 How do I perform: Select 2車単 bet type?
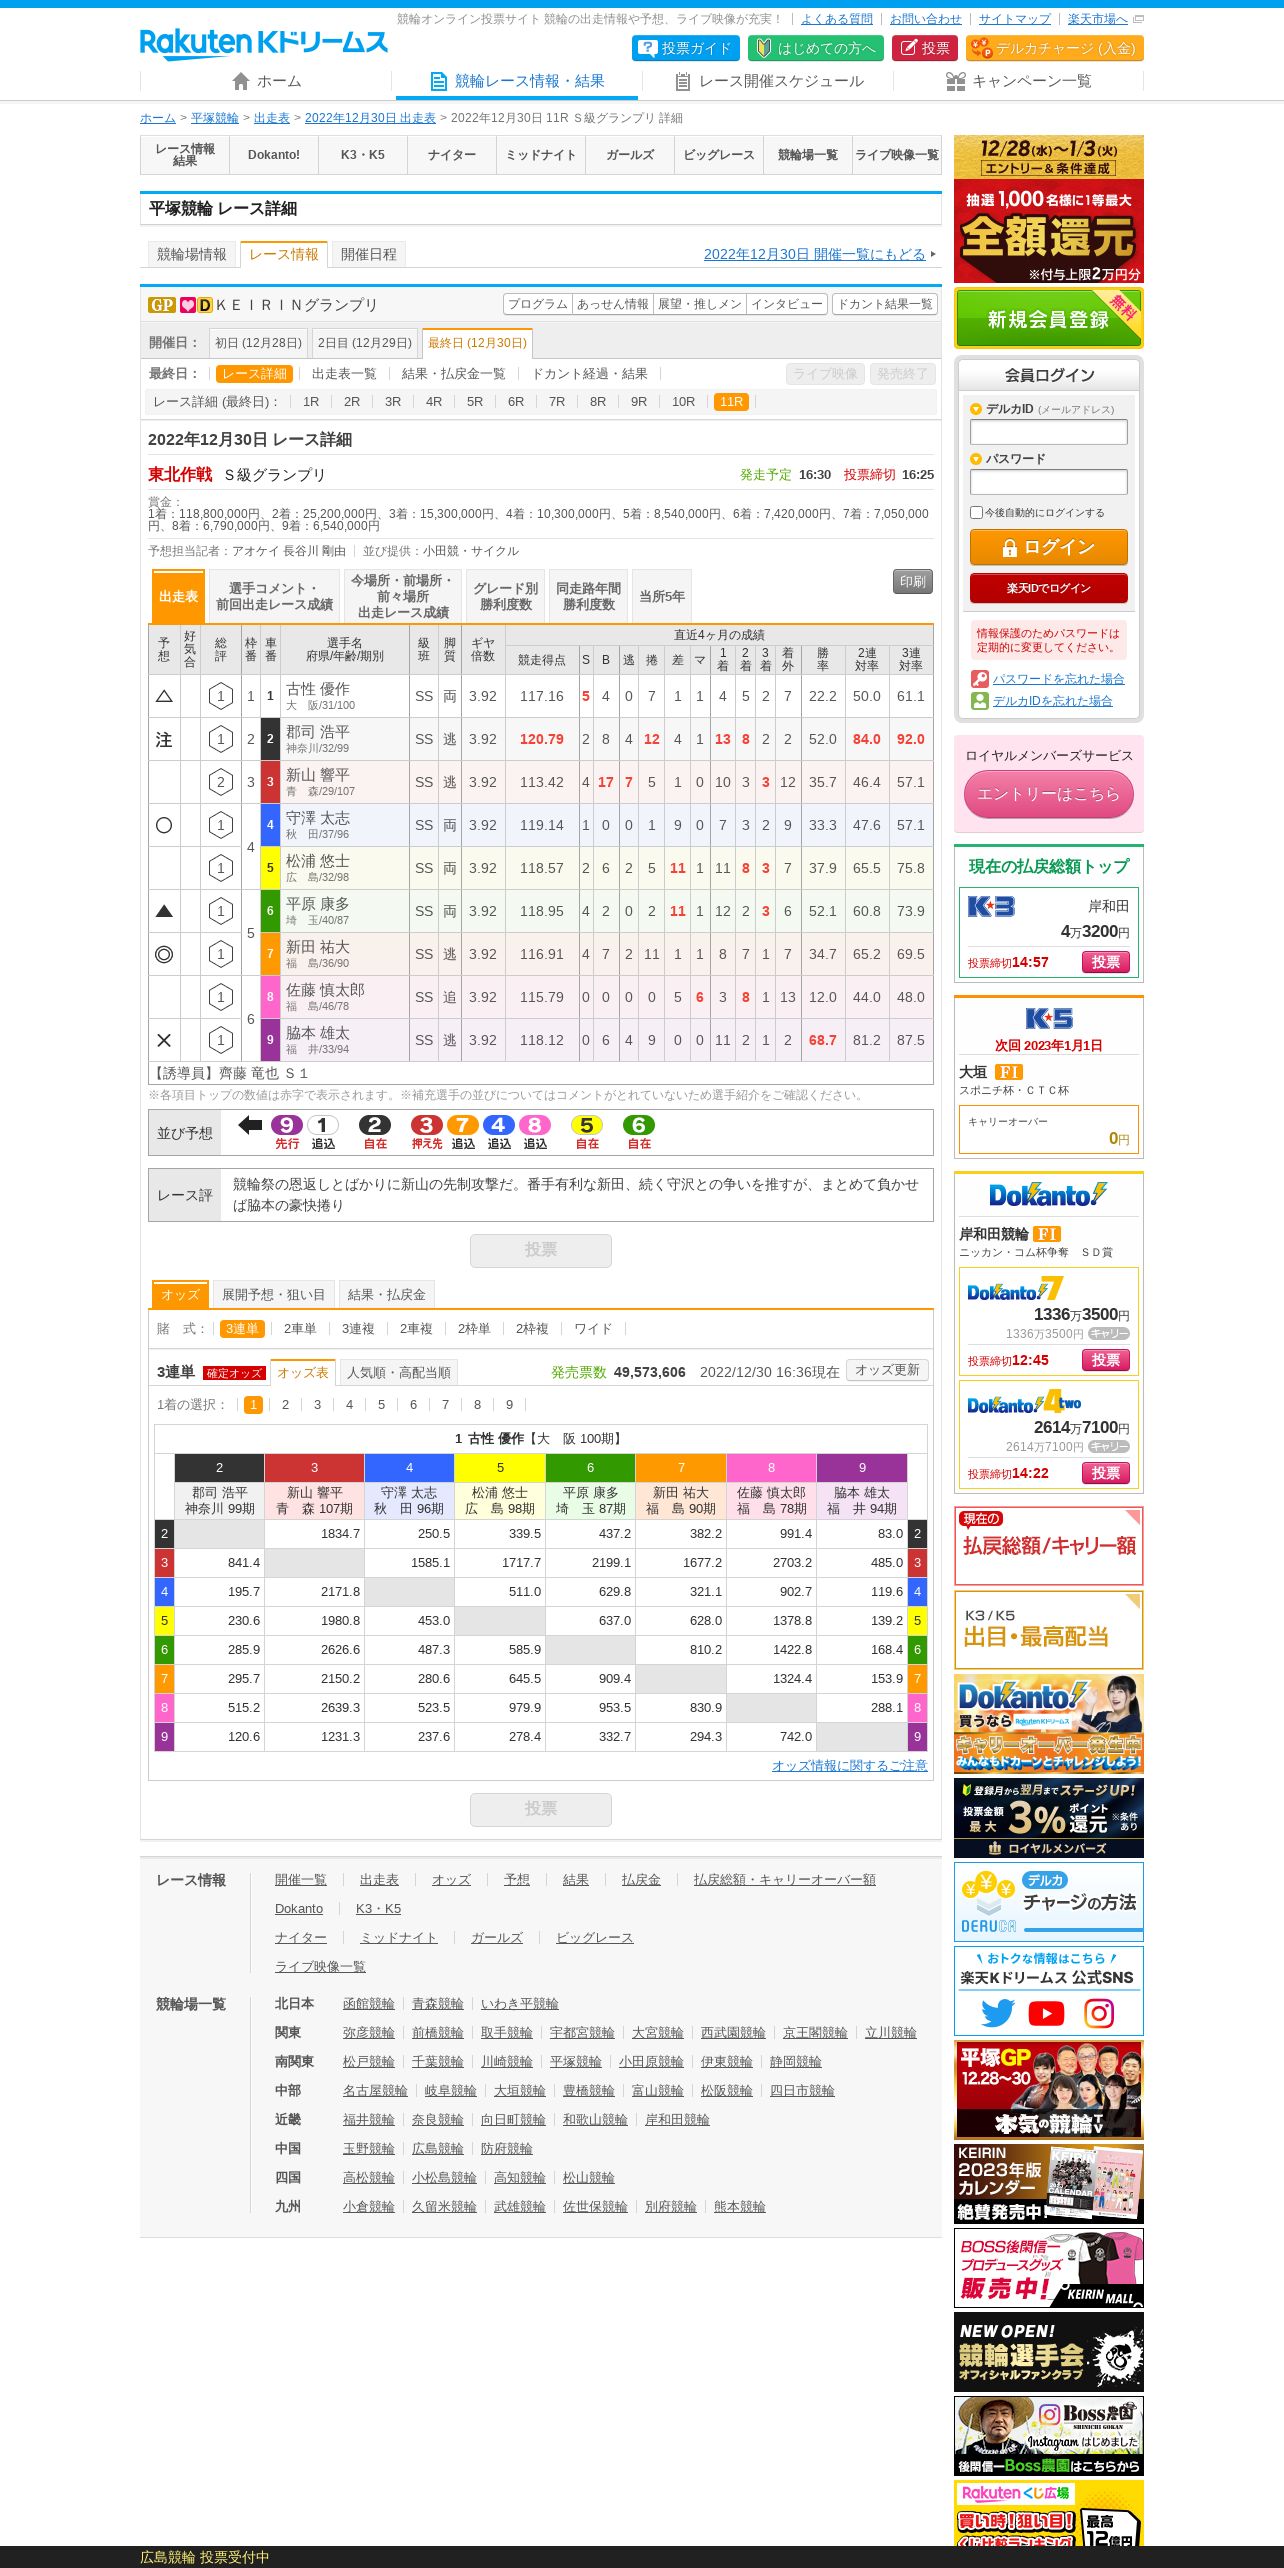click(x=300, y=1329)
